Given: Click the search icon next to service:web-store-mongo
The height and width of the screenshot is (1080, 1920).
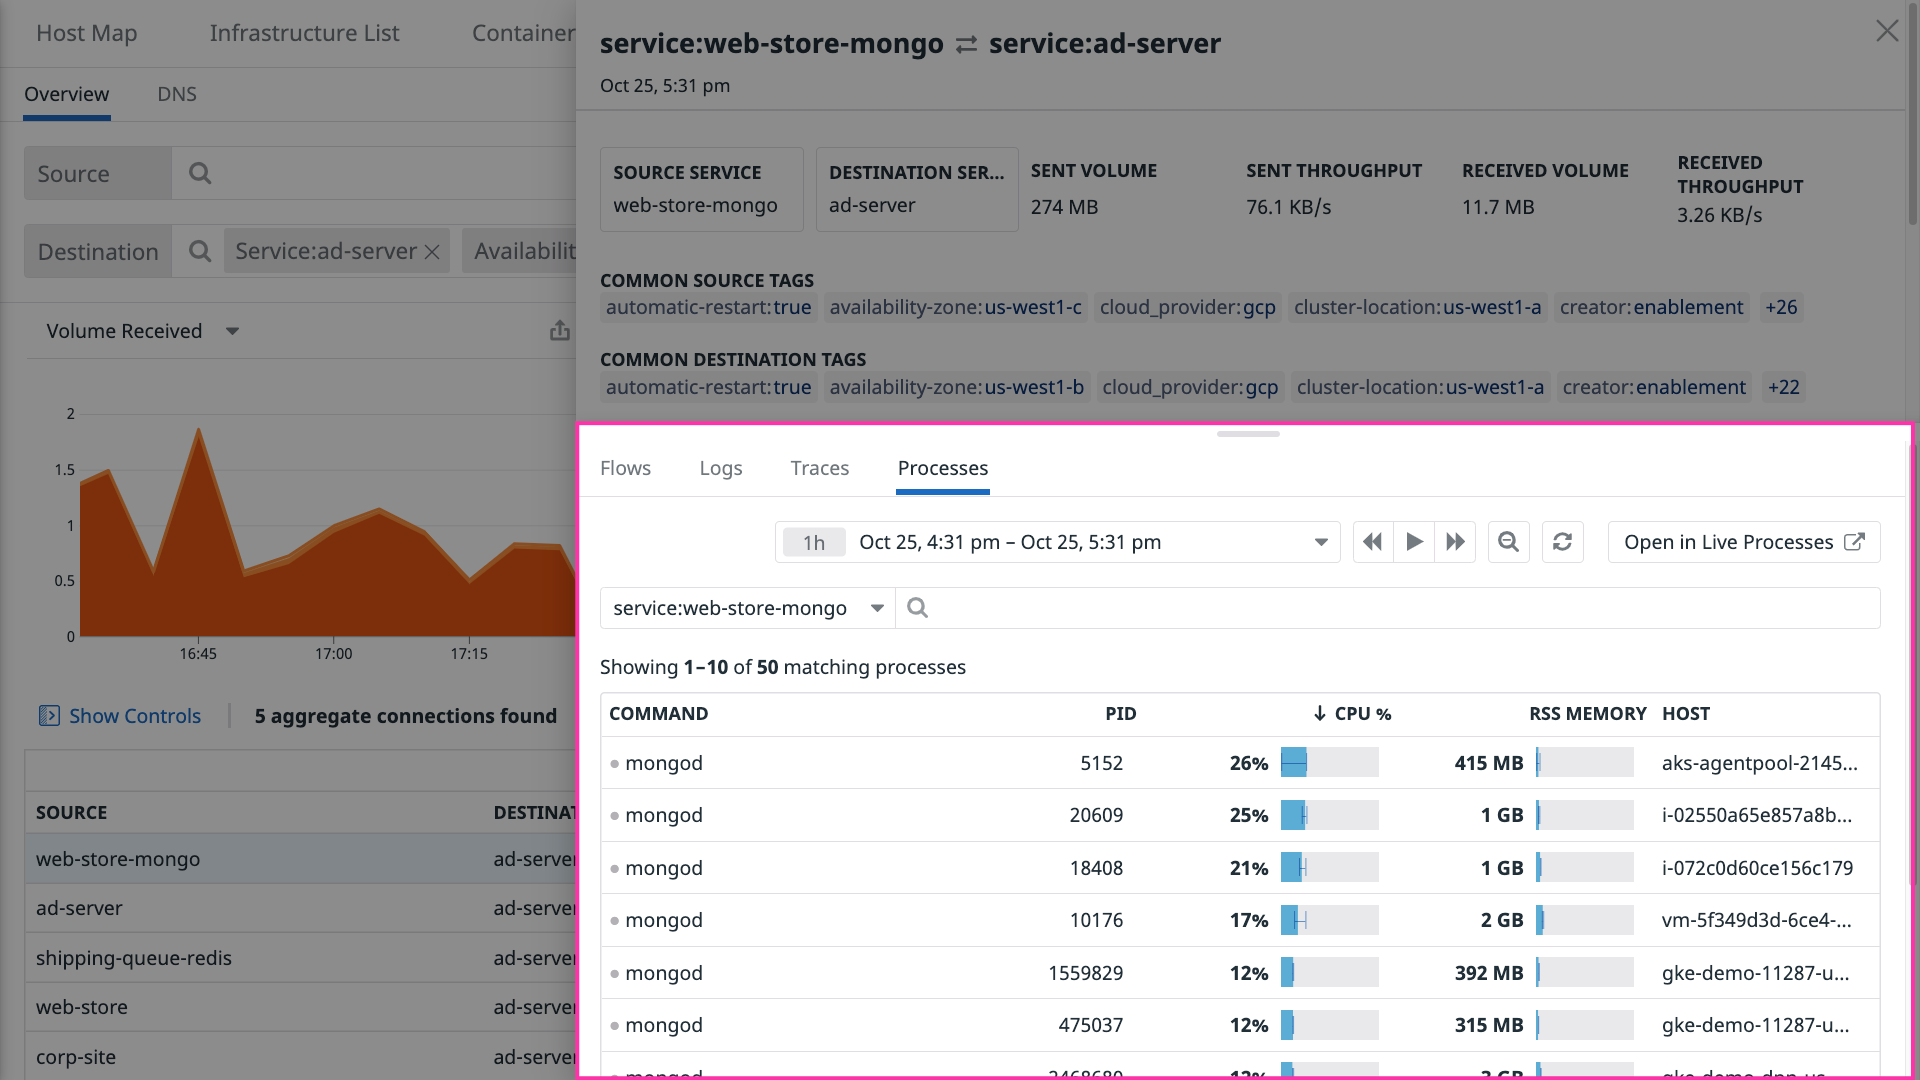Looking at the screenshot, I should click(x=917, y=607).
